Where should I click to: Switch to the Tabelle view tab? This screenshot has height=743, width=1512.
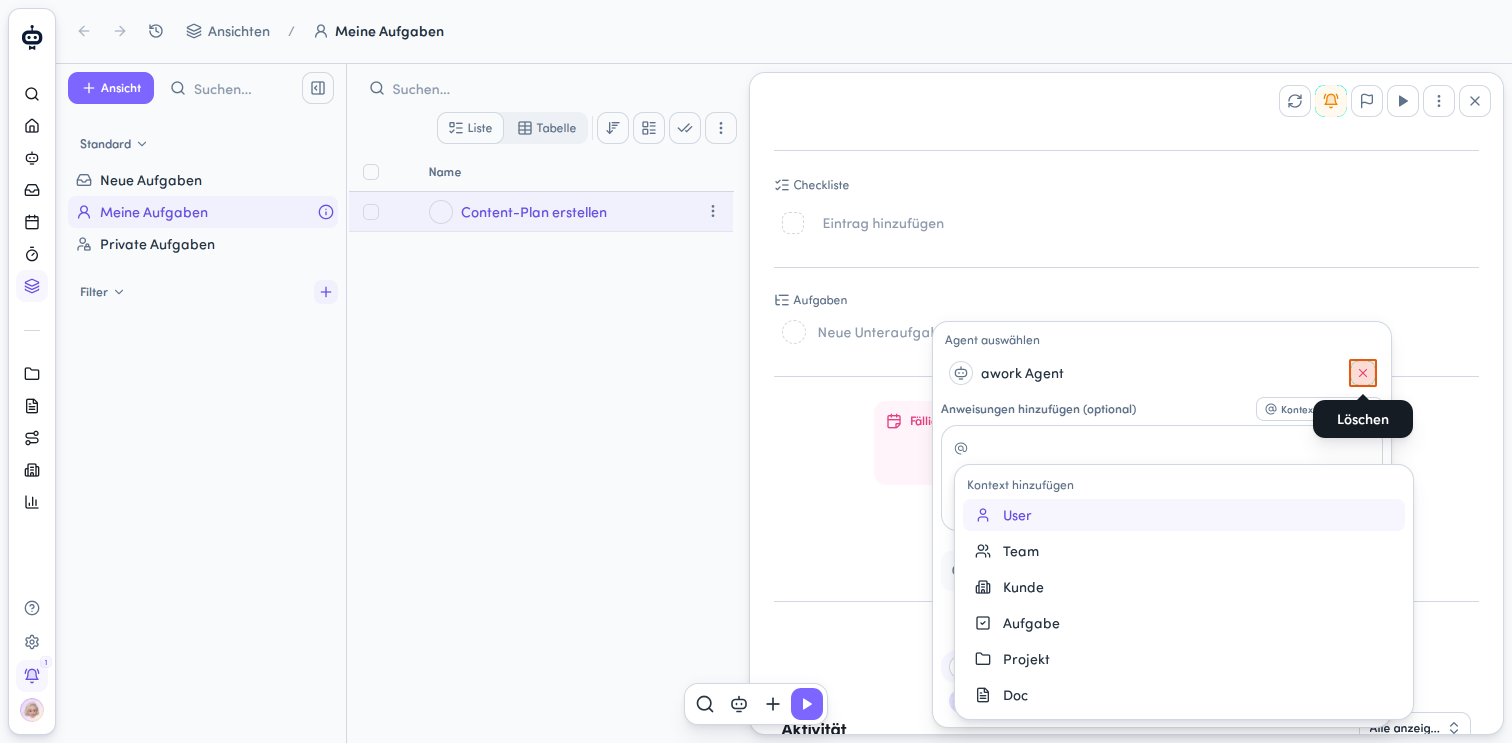click(547, 128)
